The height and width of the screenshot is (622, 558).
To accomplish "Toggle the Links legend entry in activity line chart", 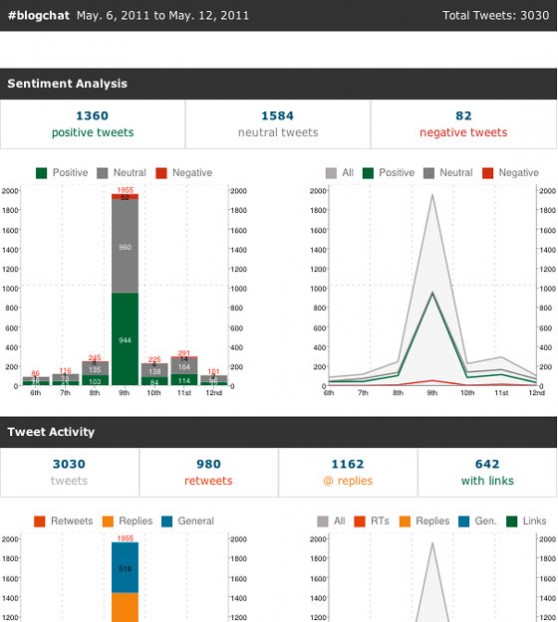I will [x=526, y=521].
